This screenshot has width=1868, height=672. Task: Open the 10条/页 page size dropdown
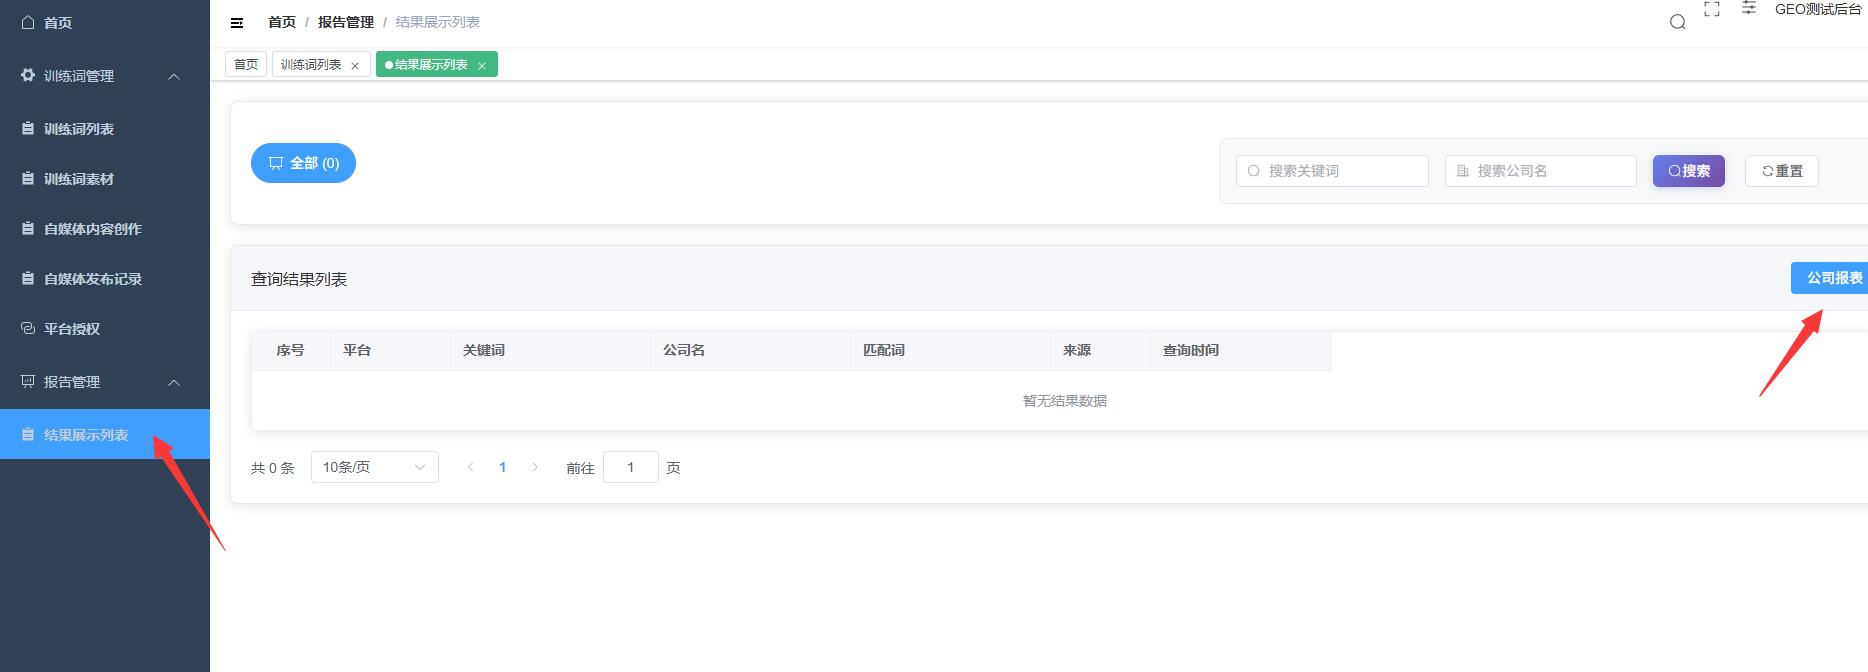(x=374, y=467)
